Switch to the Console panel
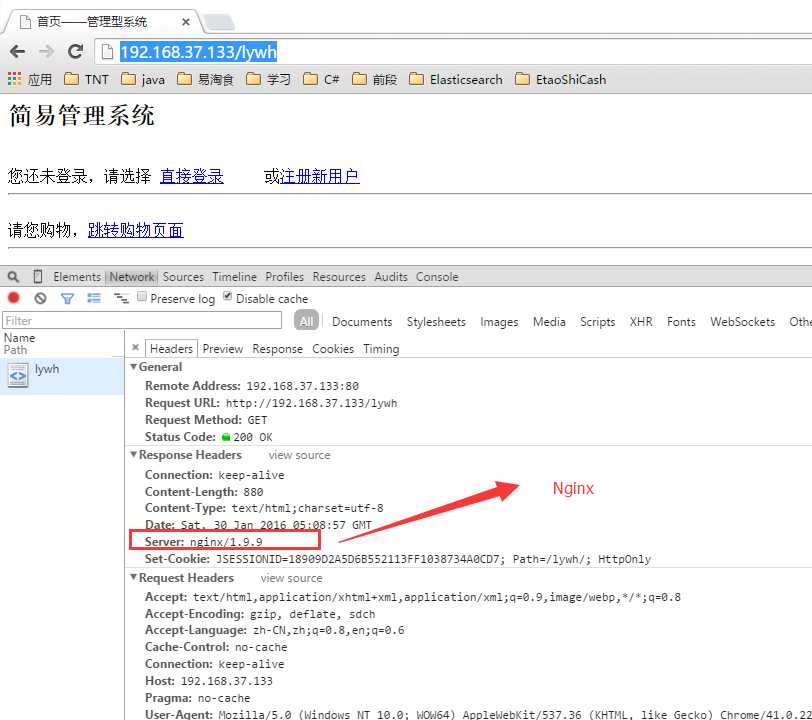Viewport: 812px width, 720px height. click(437, 277)
